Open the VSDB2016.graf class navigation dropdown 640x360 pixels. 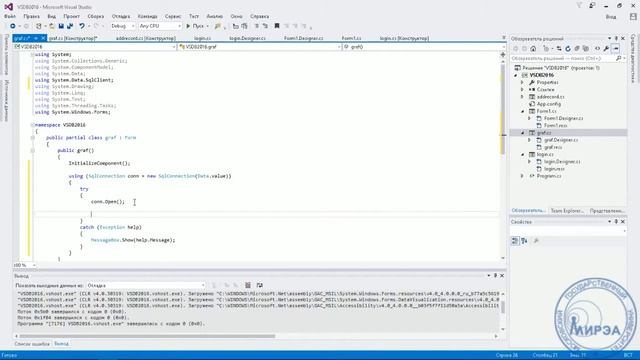click(x=260, y=47)
